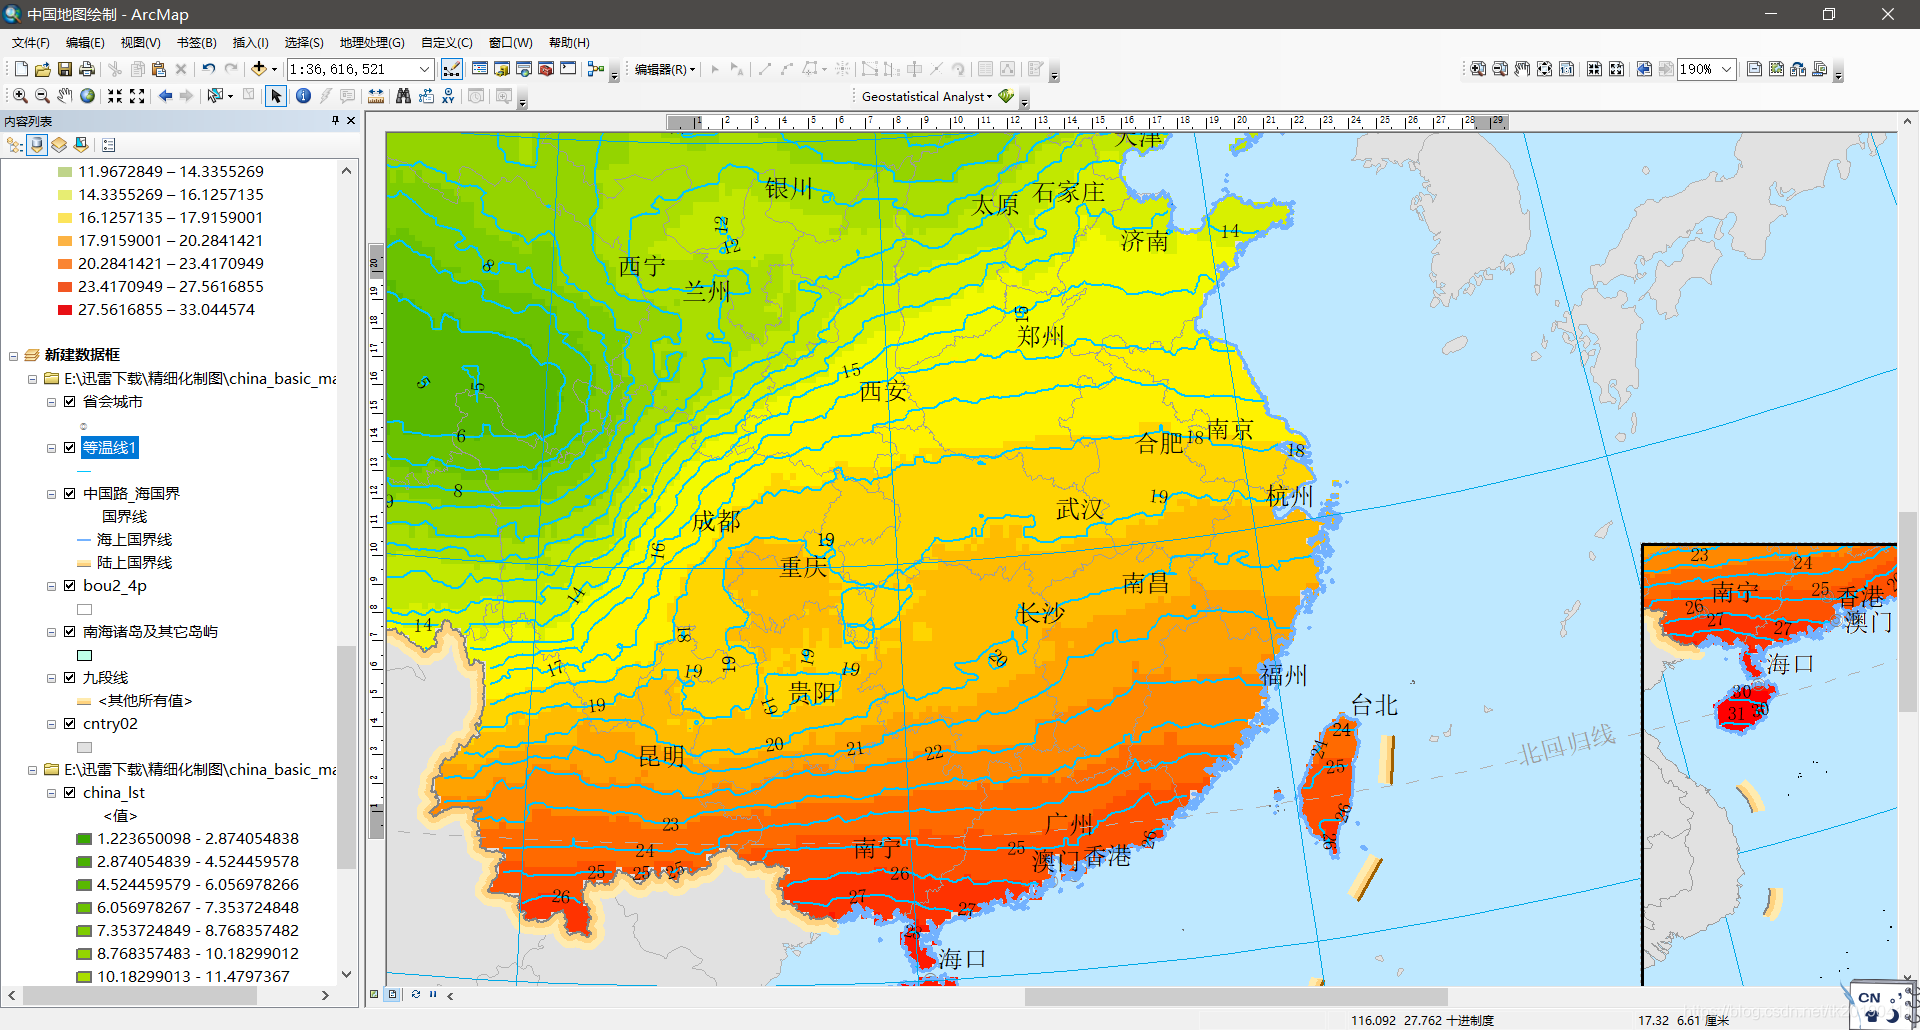Click the Add Data button
1920x1030 pixels.
click(x=259, y=69)
